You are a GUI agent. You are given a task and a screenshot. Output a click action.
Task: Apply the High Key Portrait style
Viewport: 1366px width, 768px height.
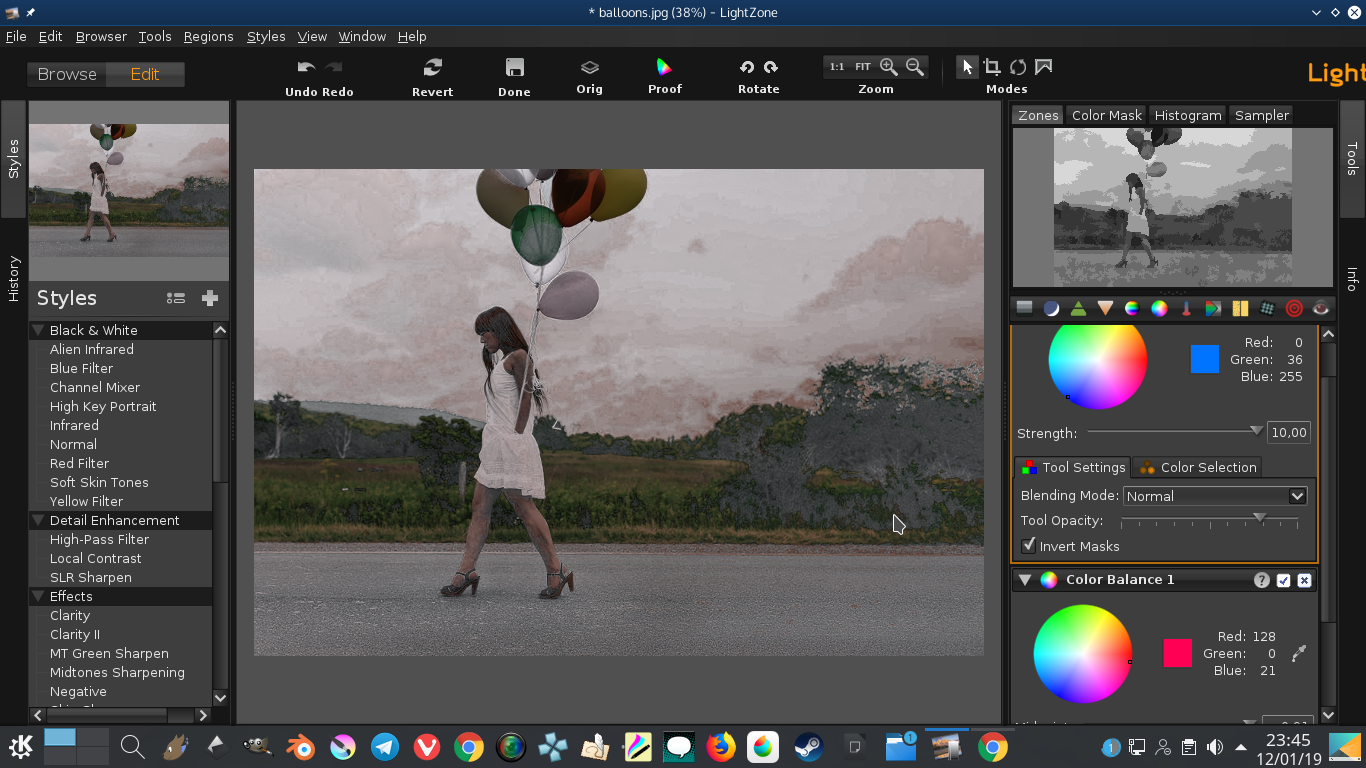[103, 406]
